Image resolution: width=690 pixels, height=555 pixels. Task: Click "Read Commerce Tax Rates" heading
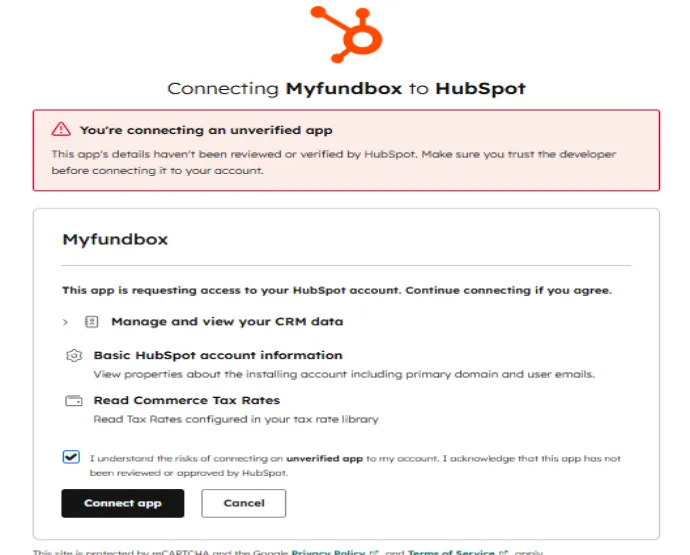point(187,400)
